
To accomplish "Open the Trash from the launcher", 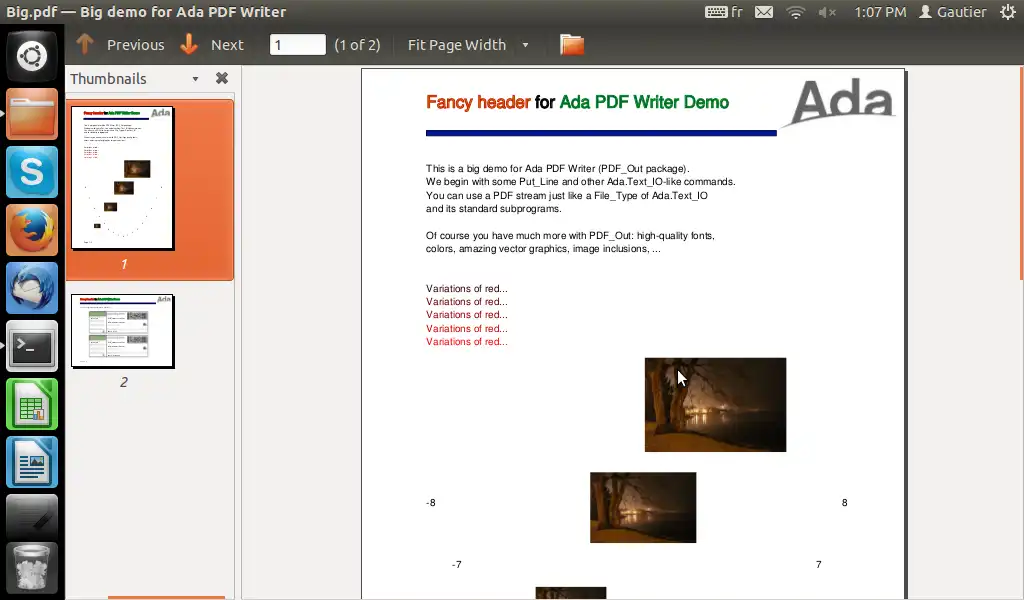I will (x=32, y=568).
